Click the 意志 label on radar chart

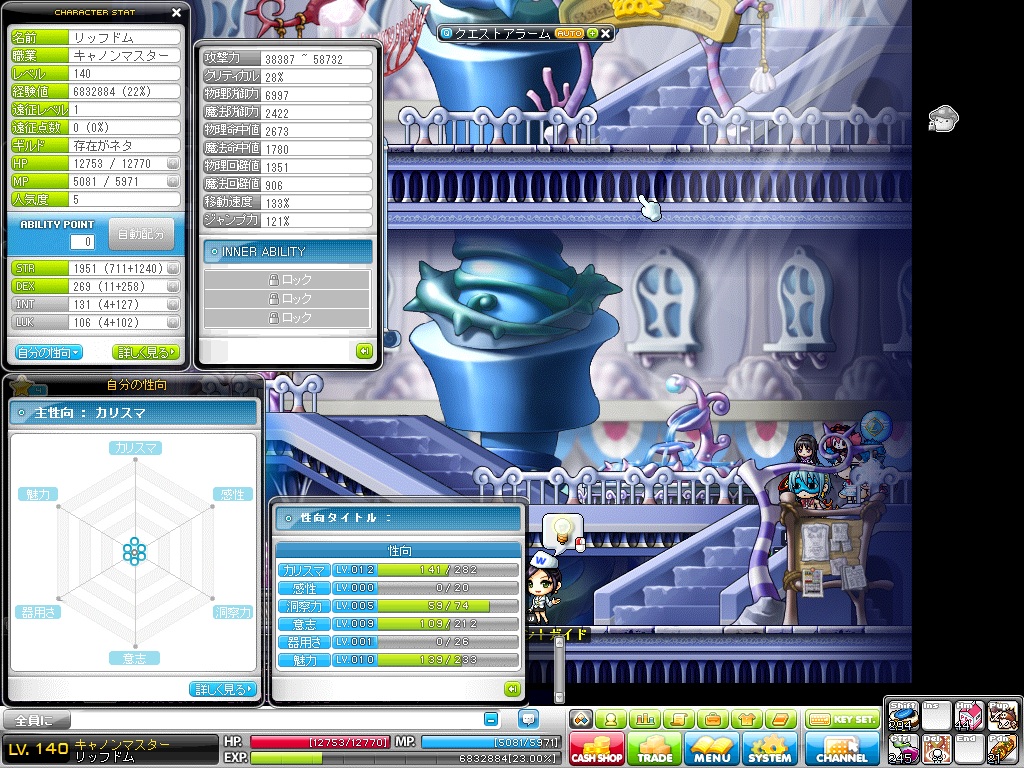(135, 658)
